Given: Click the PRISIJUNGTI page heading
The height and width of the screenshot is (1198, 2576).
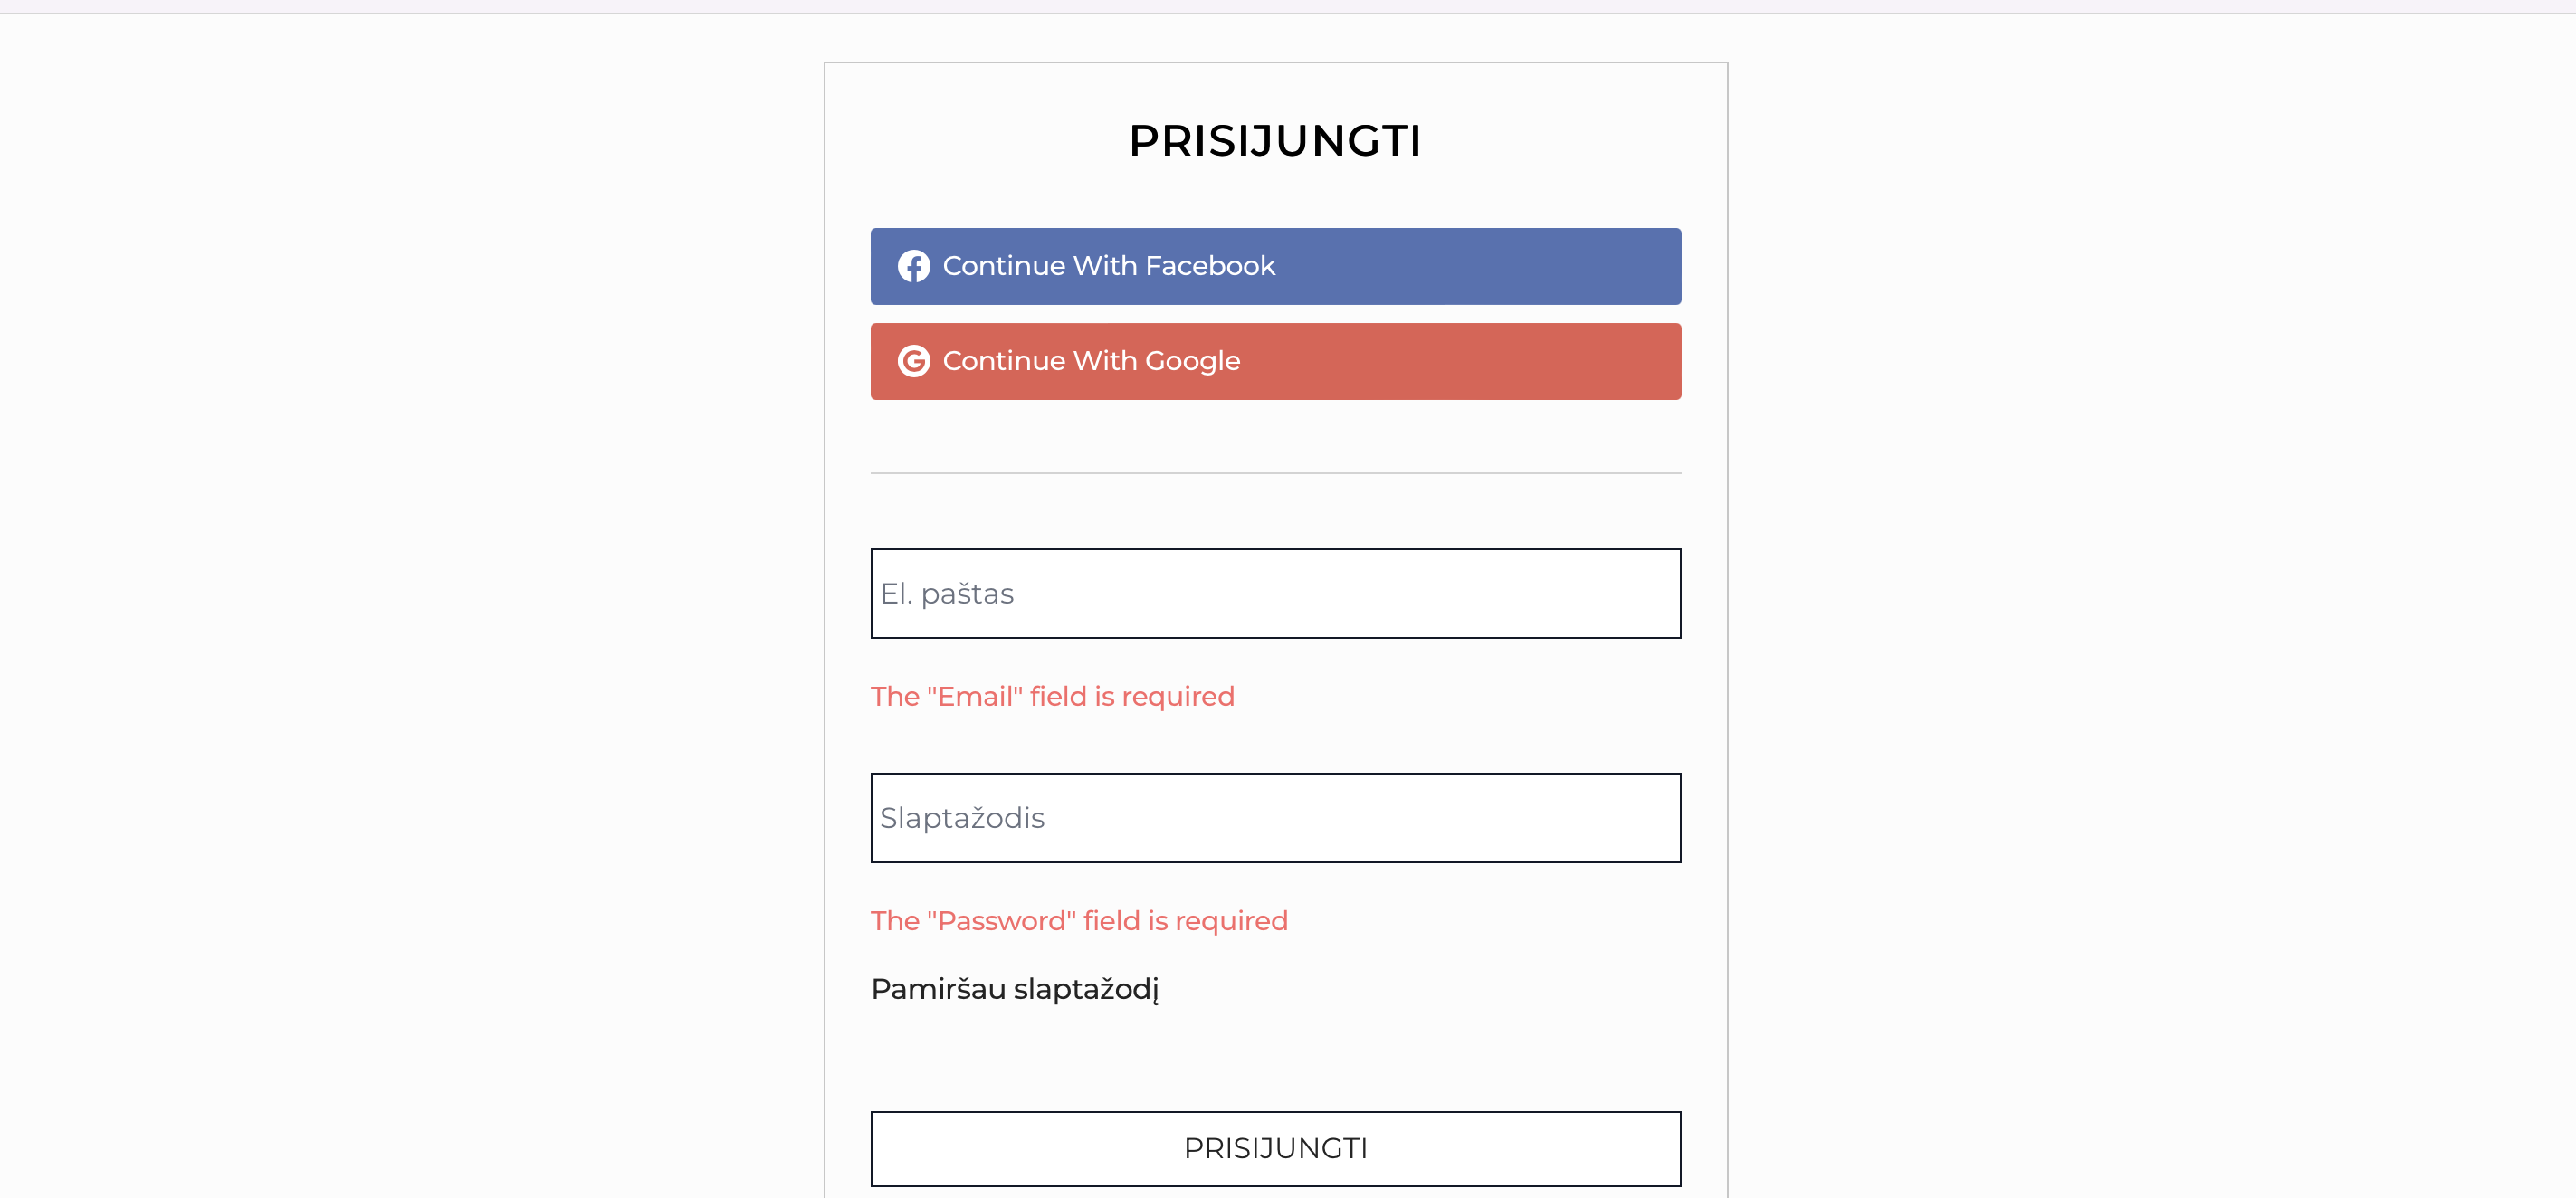Looking at the screenshot, I should tap(1275, 140).
